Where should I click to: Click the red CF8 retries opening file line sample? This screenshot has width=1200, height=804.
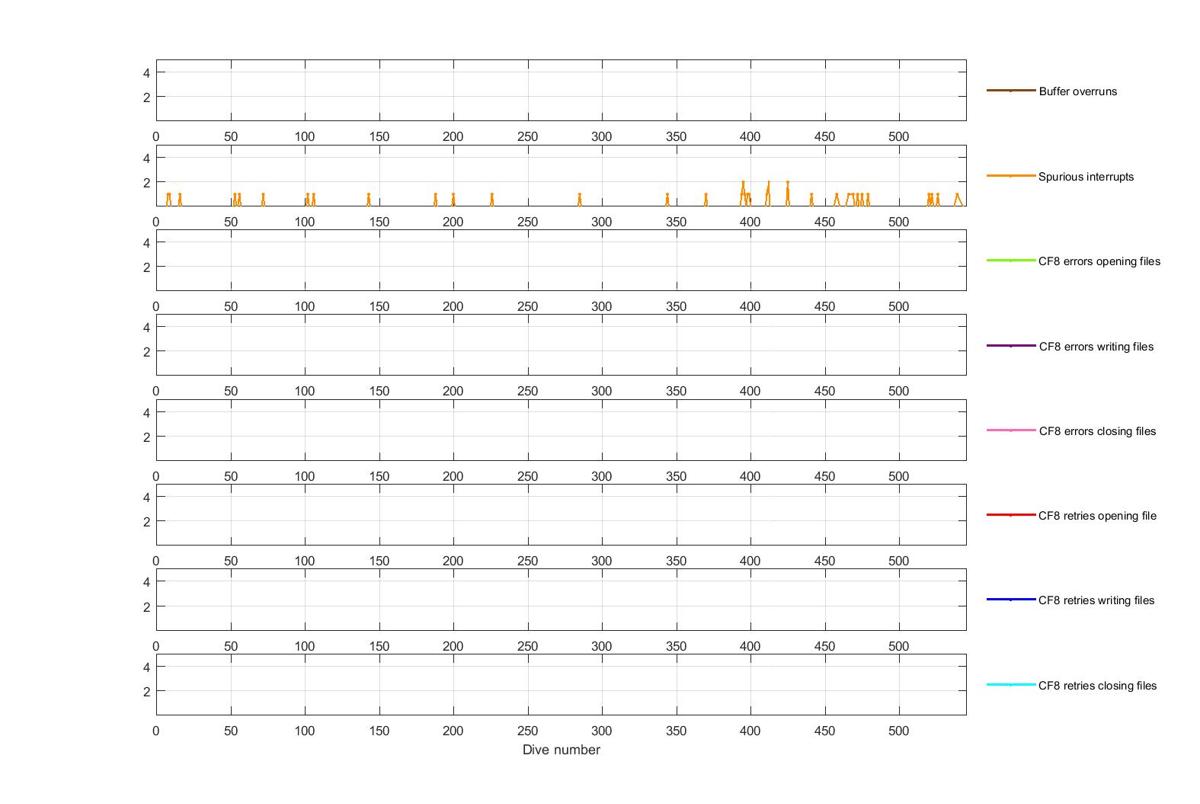[1011, 515]
